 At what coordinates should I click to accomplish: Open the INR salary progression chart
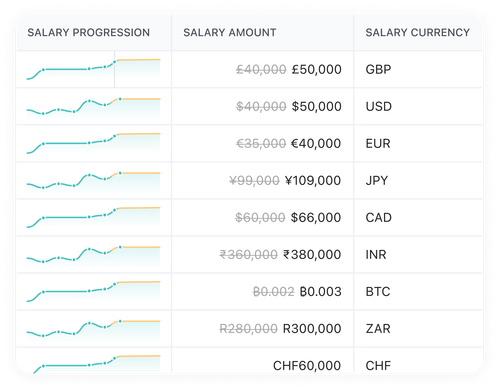tap(94, 254)
